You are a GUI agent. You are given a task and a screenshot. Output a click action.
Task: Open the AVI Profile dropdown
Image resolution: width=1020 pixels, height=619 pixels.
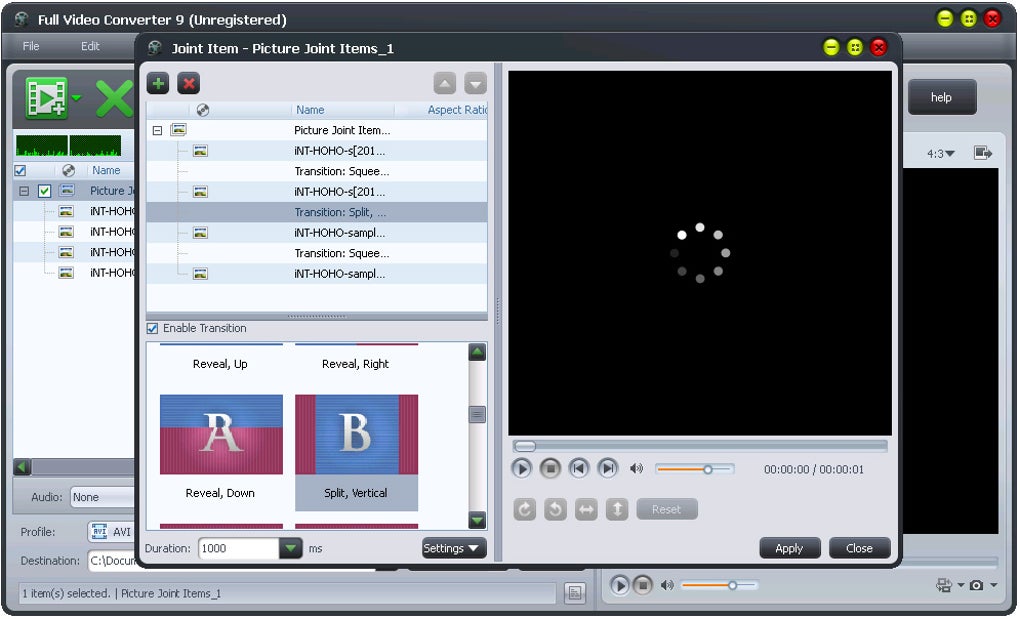coord(112,532)
